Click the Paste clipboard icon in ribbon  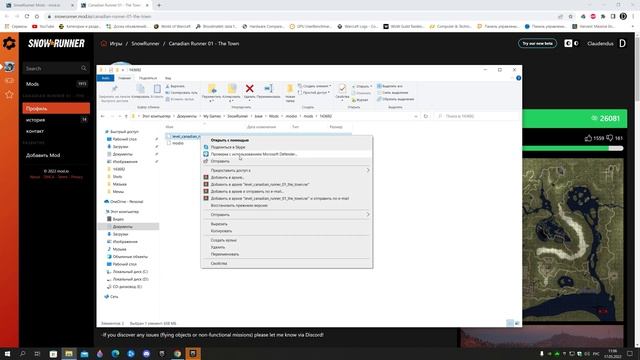coord(157,89)
